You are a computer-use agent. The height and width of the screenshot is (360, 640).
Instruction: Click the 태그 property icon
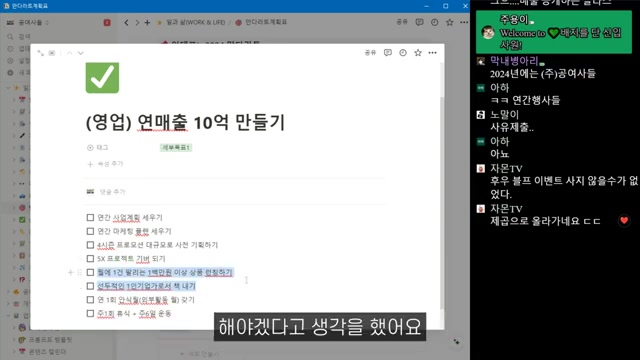[x=90, y=147]
